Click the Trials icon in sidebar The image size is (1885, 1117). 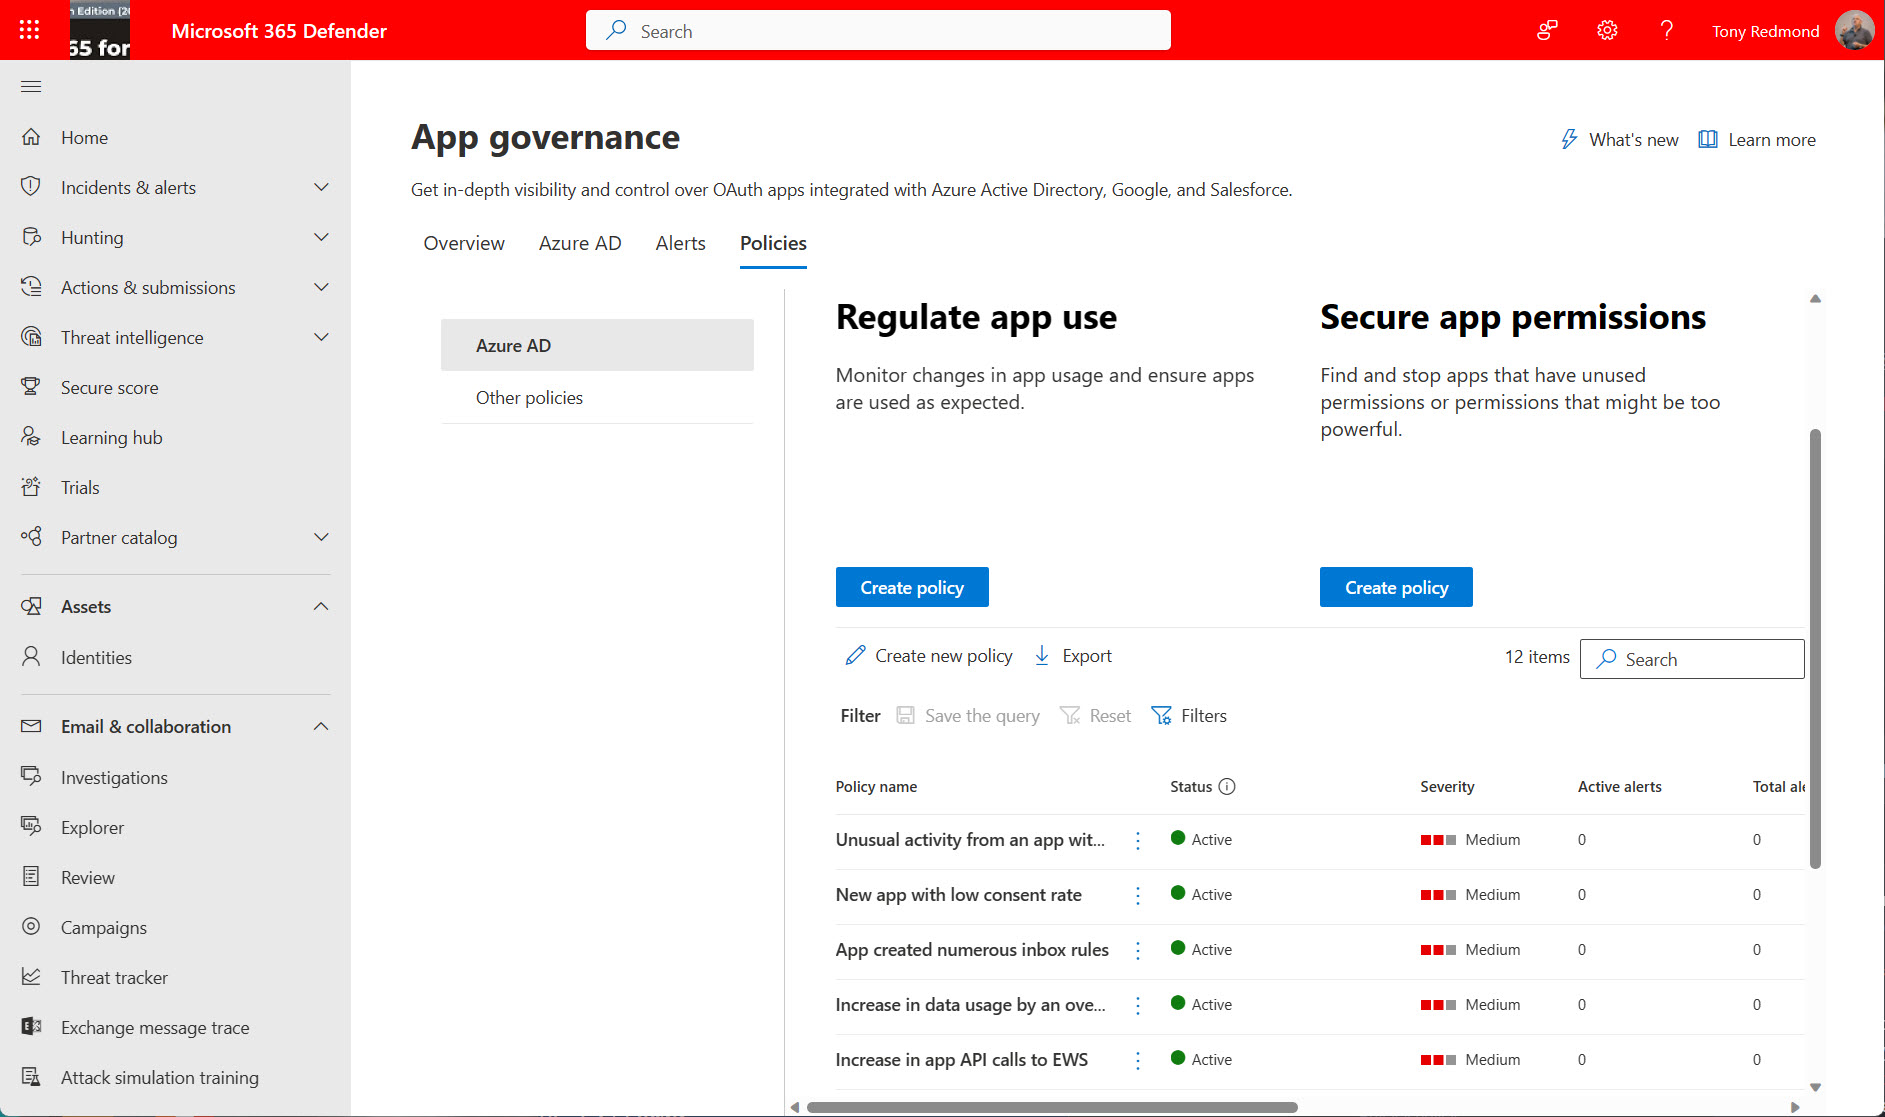coord(31,487)
